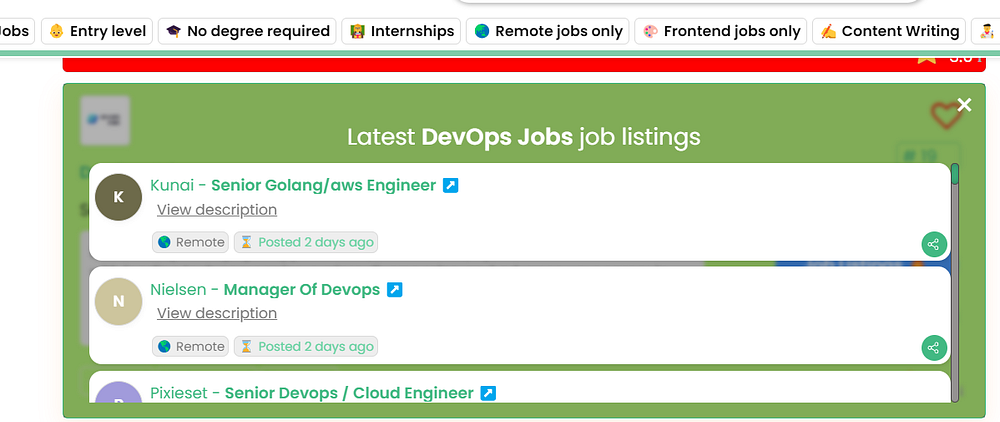Expand Nielsen job View description

coord(217,314)
